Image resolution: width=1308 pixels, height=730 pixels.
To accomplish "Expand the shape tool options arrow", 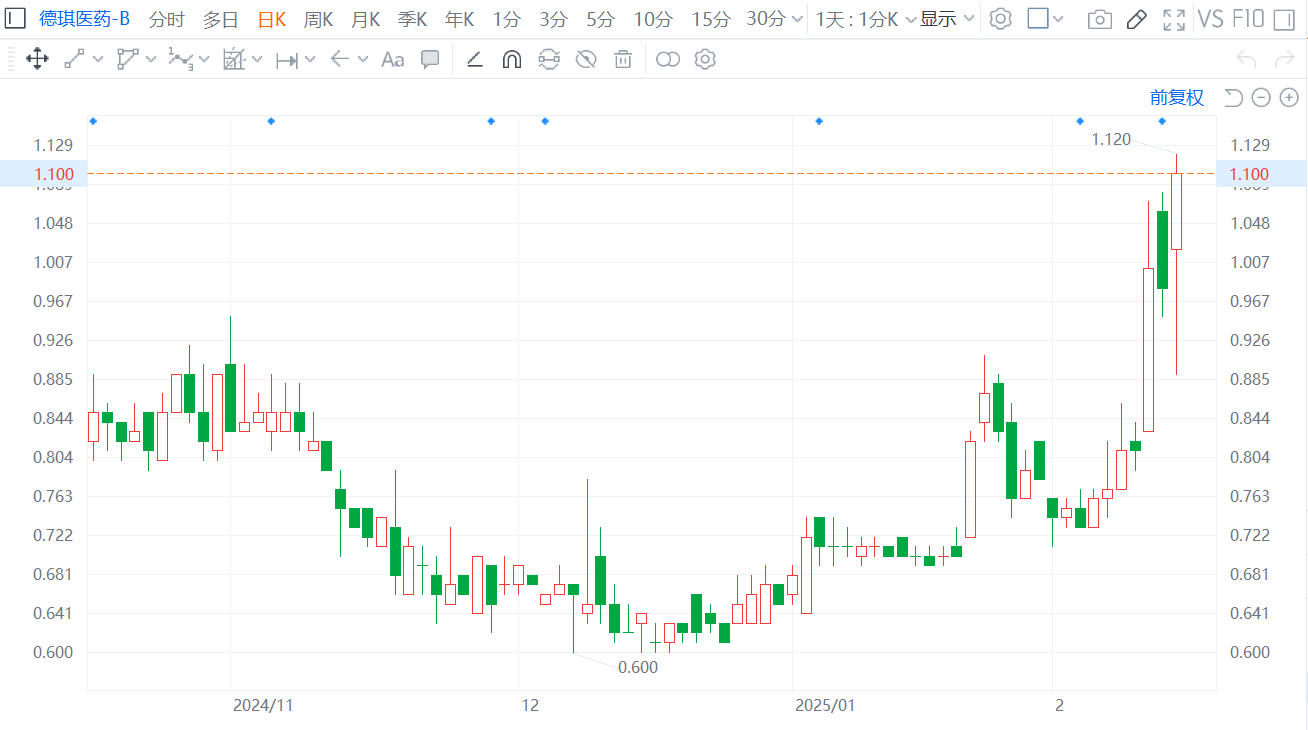I will pyautogui.click(x=151, y=59).
